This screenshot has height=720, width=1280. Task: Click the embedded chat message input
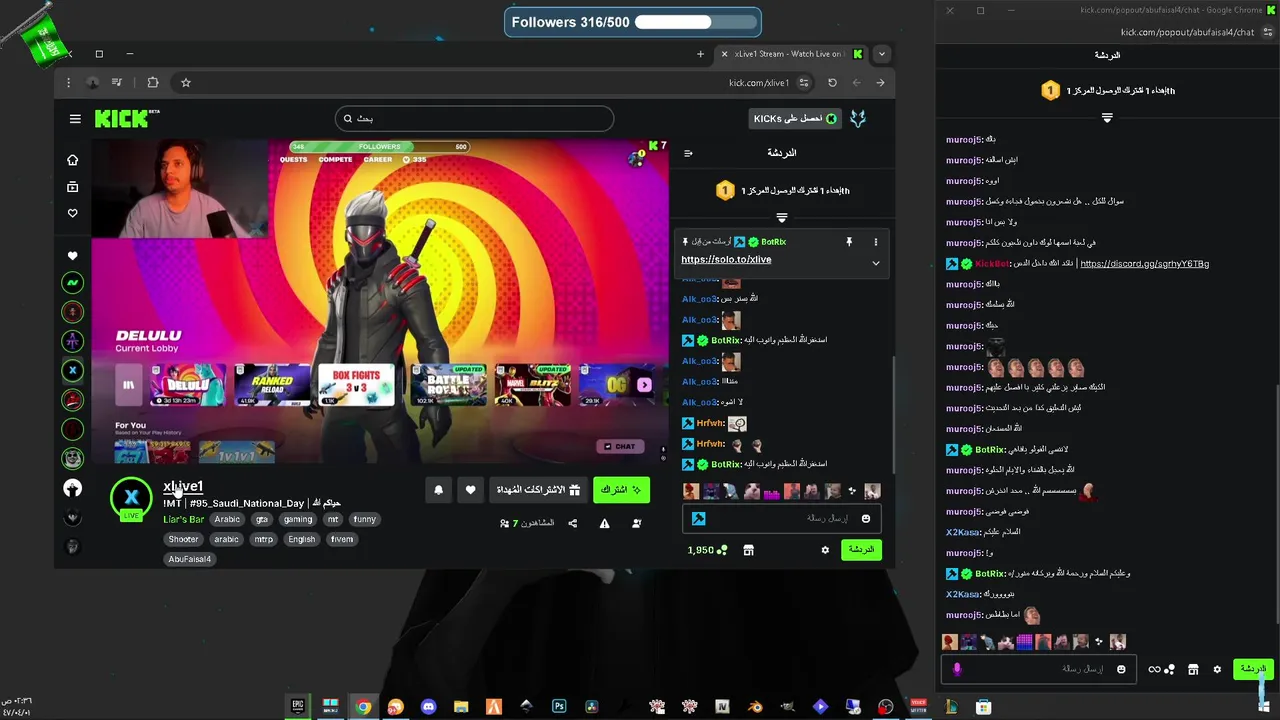click(x=780, y=518)
